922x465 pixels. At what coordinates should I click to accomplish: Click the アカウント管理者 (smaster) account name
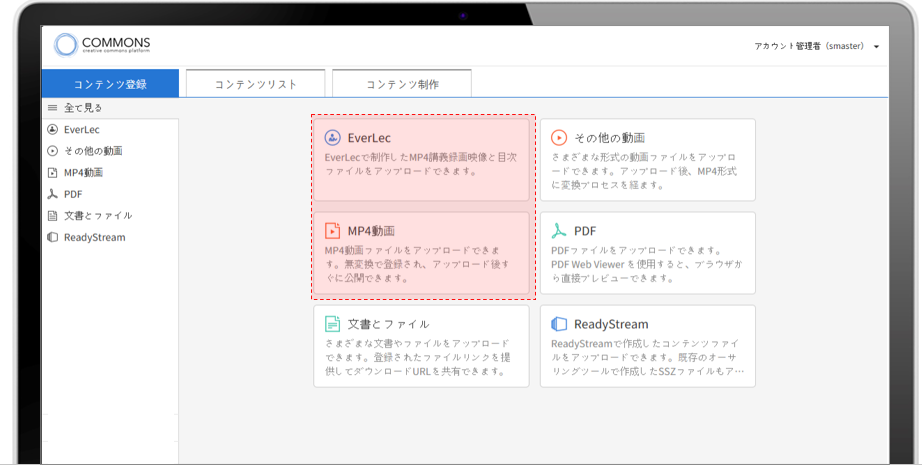point(809,47)
